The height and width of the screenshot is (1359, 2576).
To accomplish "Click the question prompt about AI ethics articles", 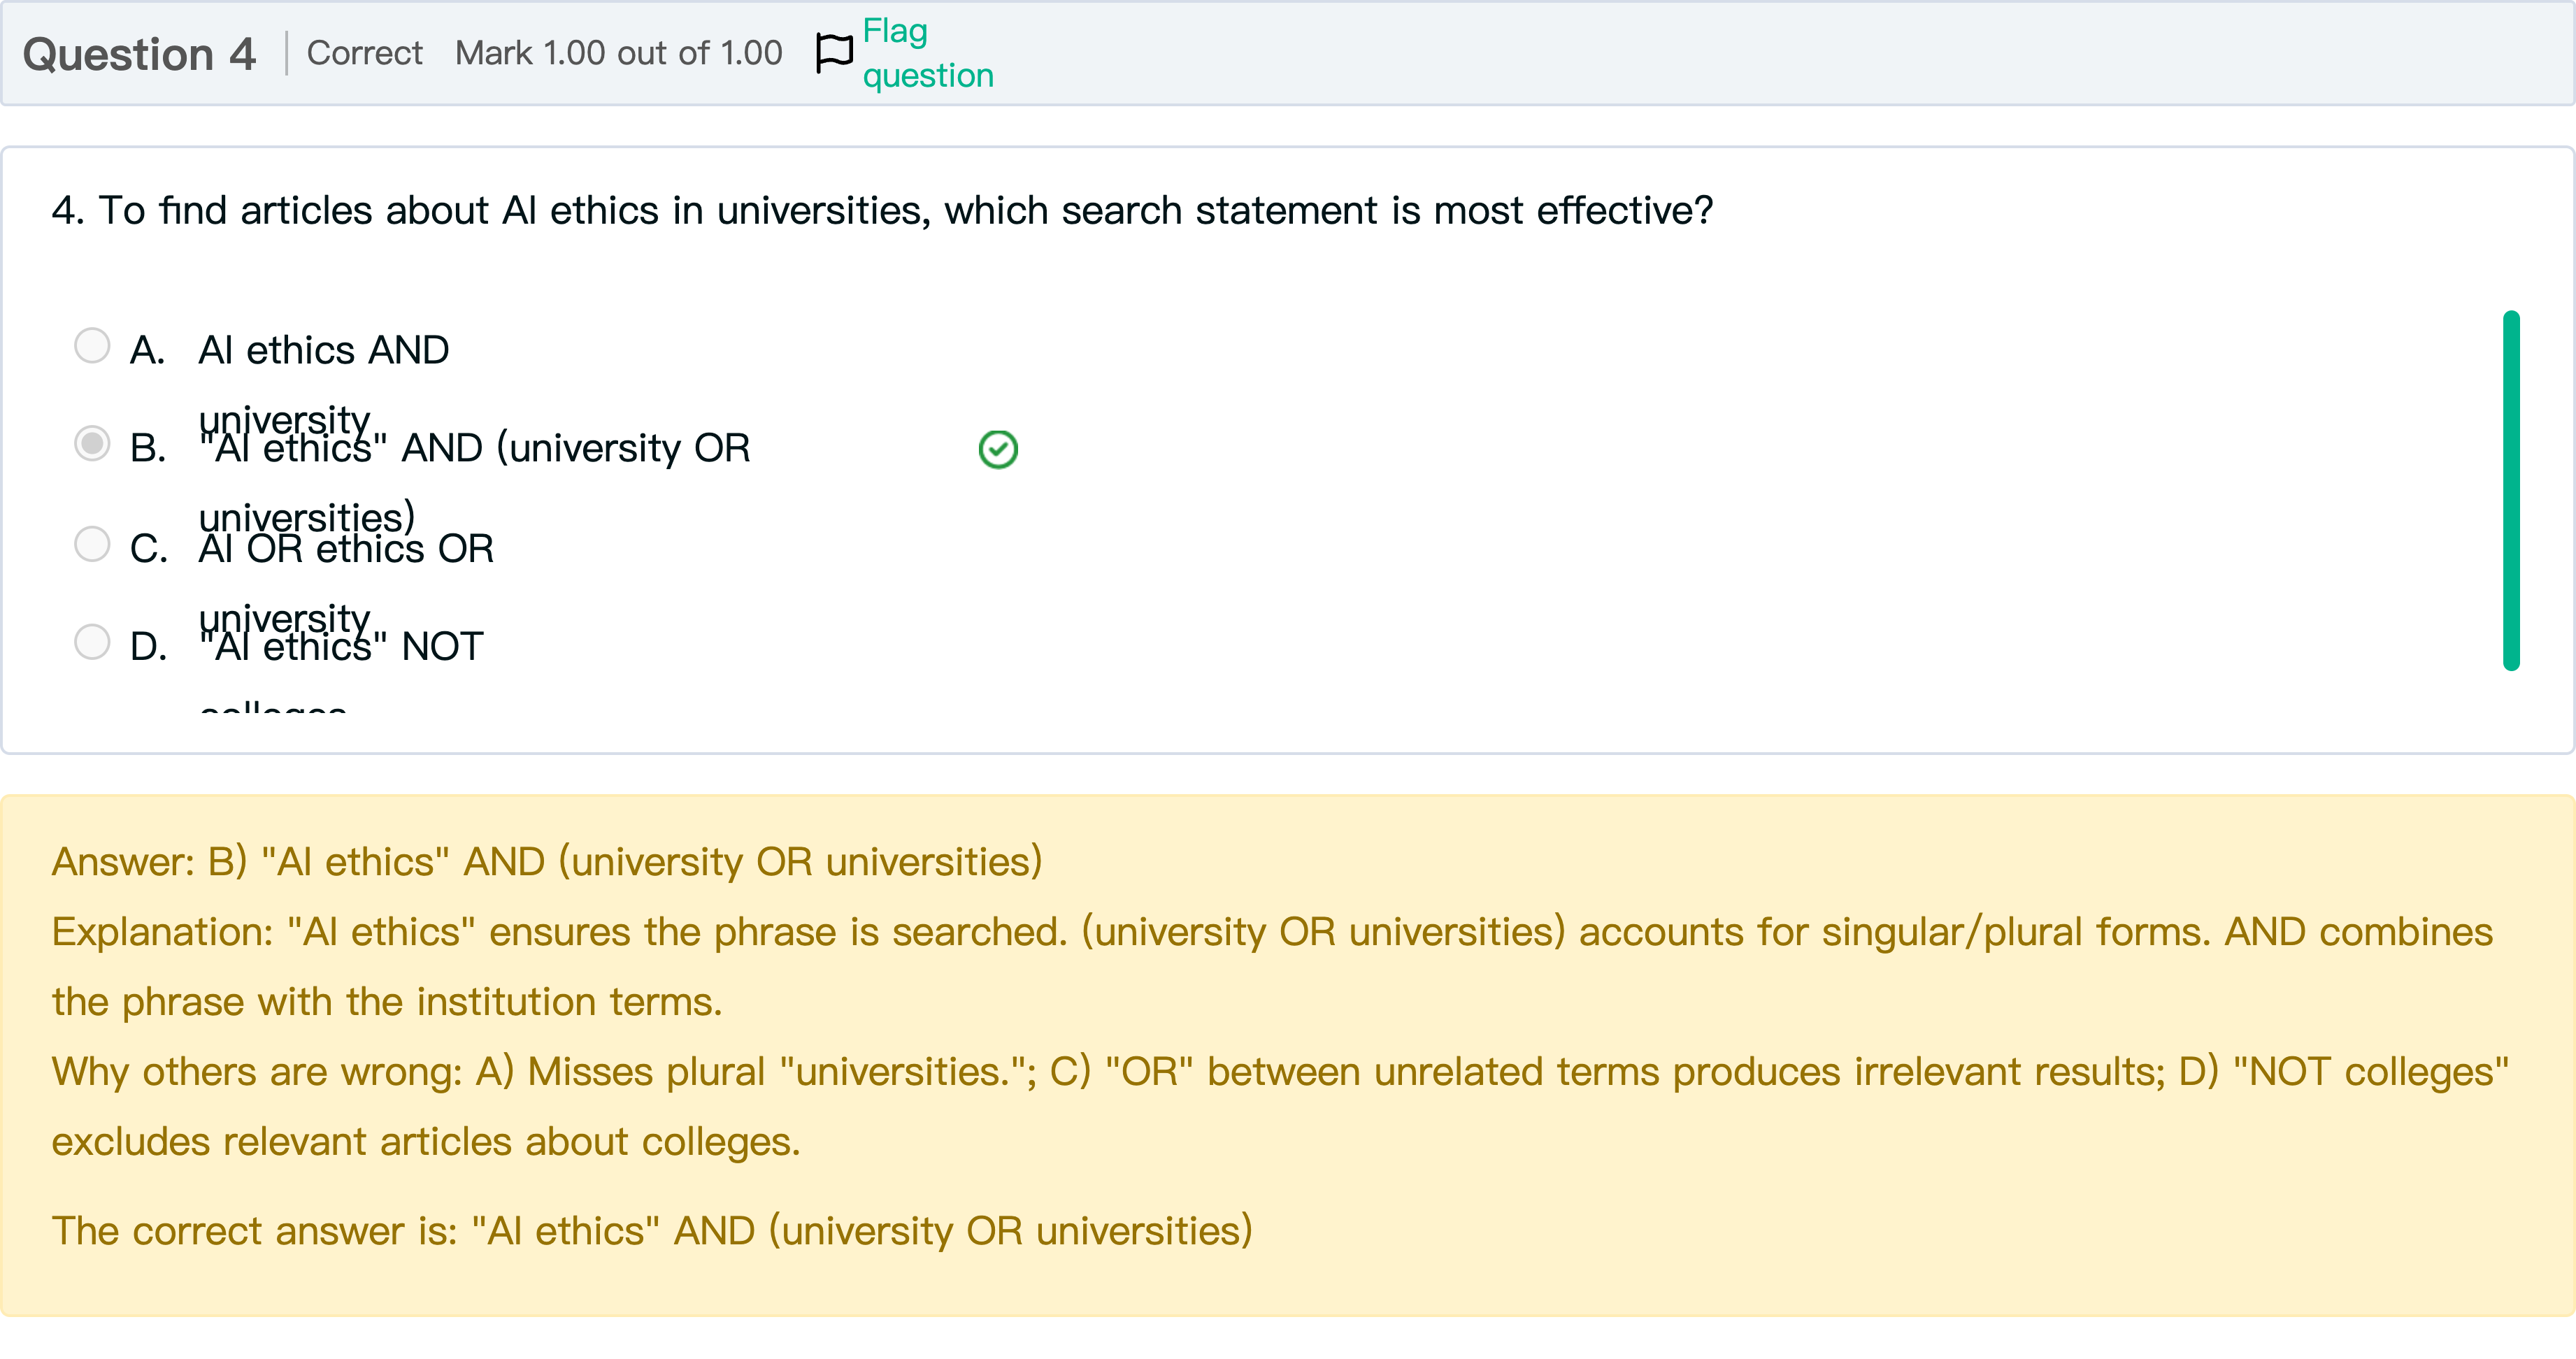I will pos(882,211).
